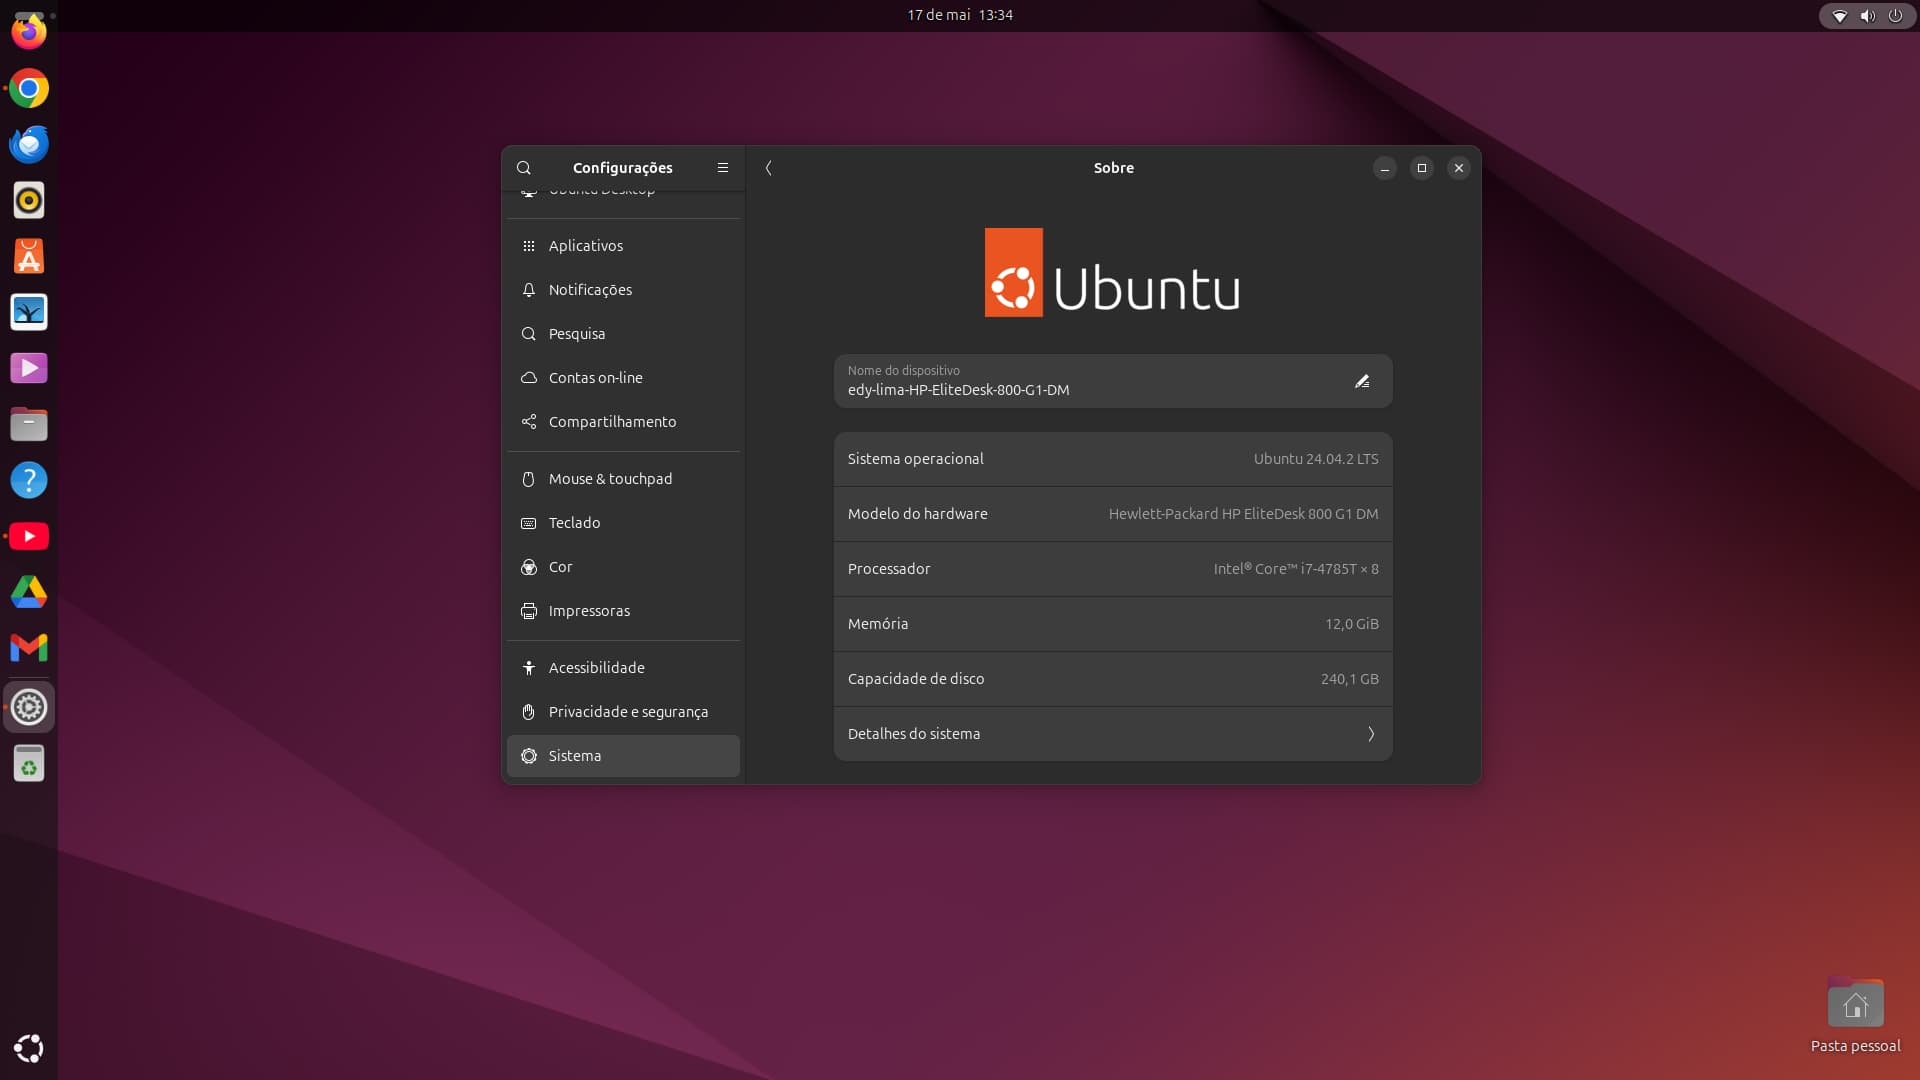Image resolution: width=1920 pixels, height=1080 pixels.
Task: Click the search icon in Configurações
Action: tap(524, 168)
